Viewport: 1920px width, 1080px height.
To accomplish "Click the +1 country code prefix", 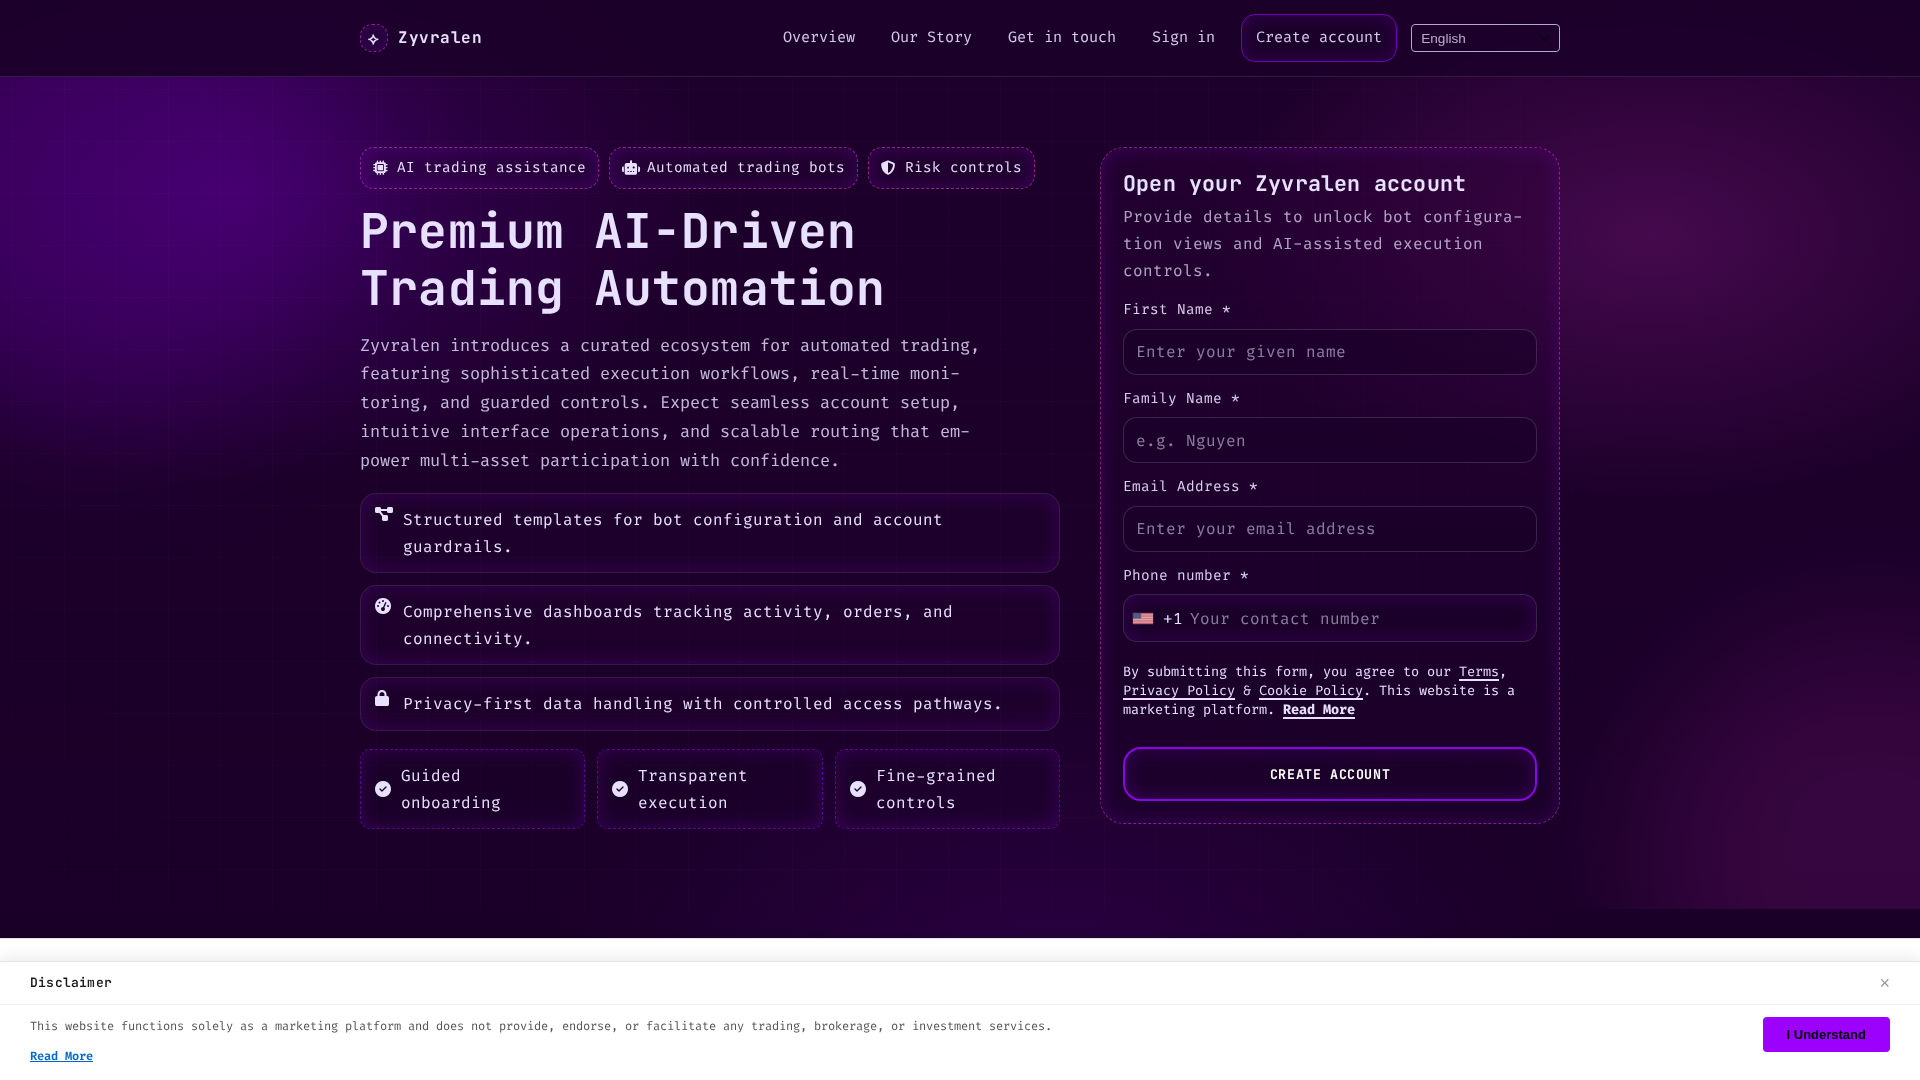I will coord(1173,619).
